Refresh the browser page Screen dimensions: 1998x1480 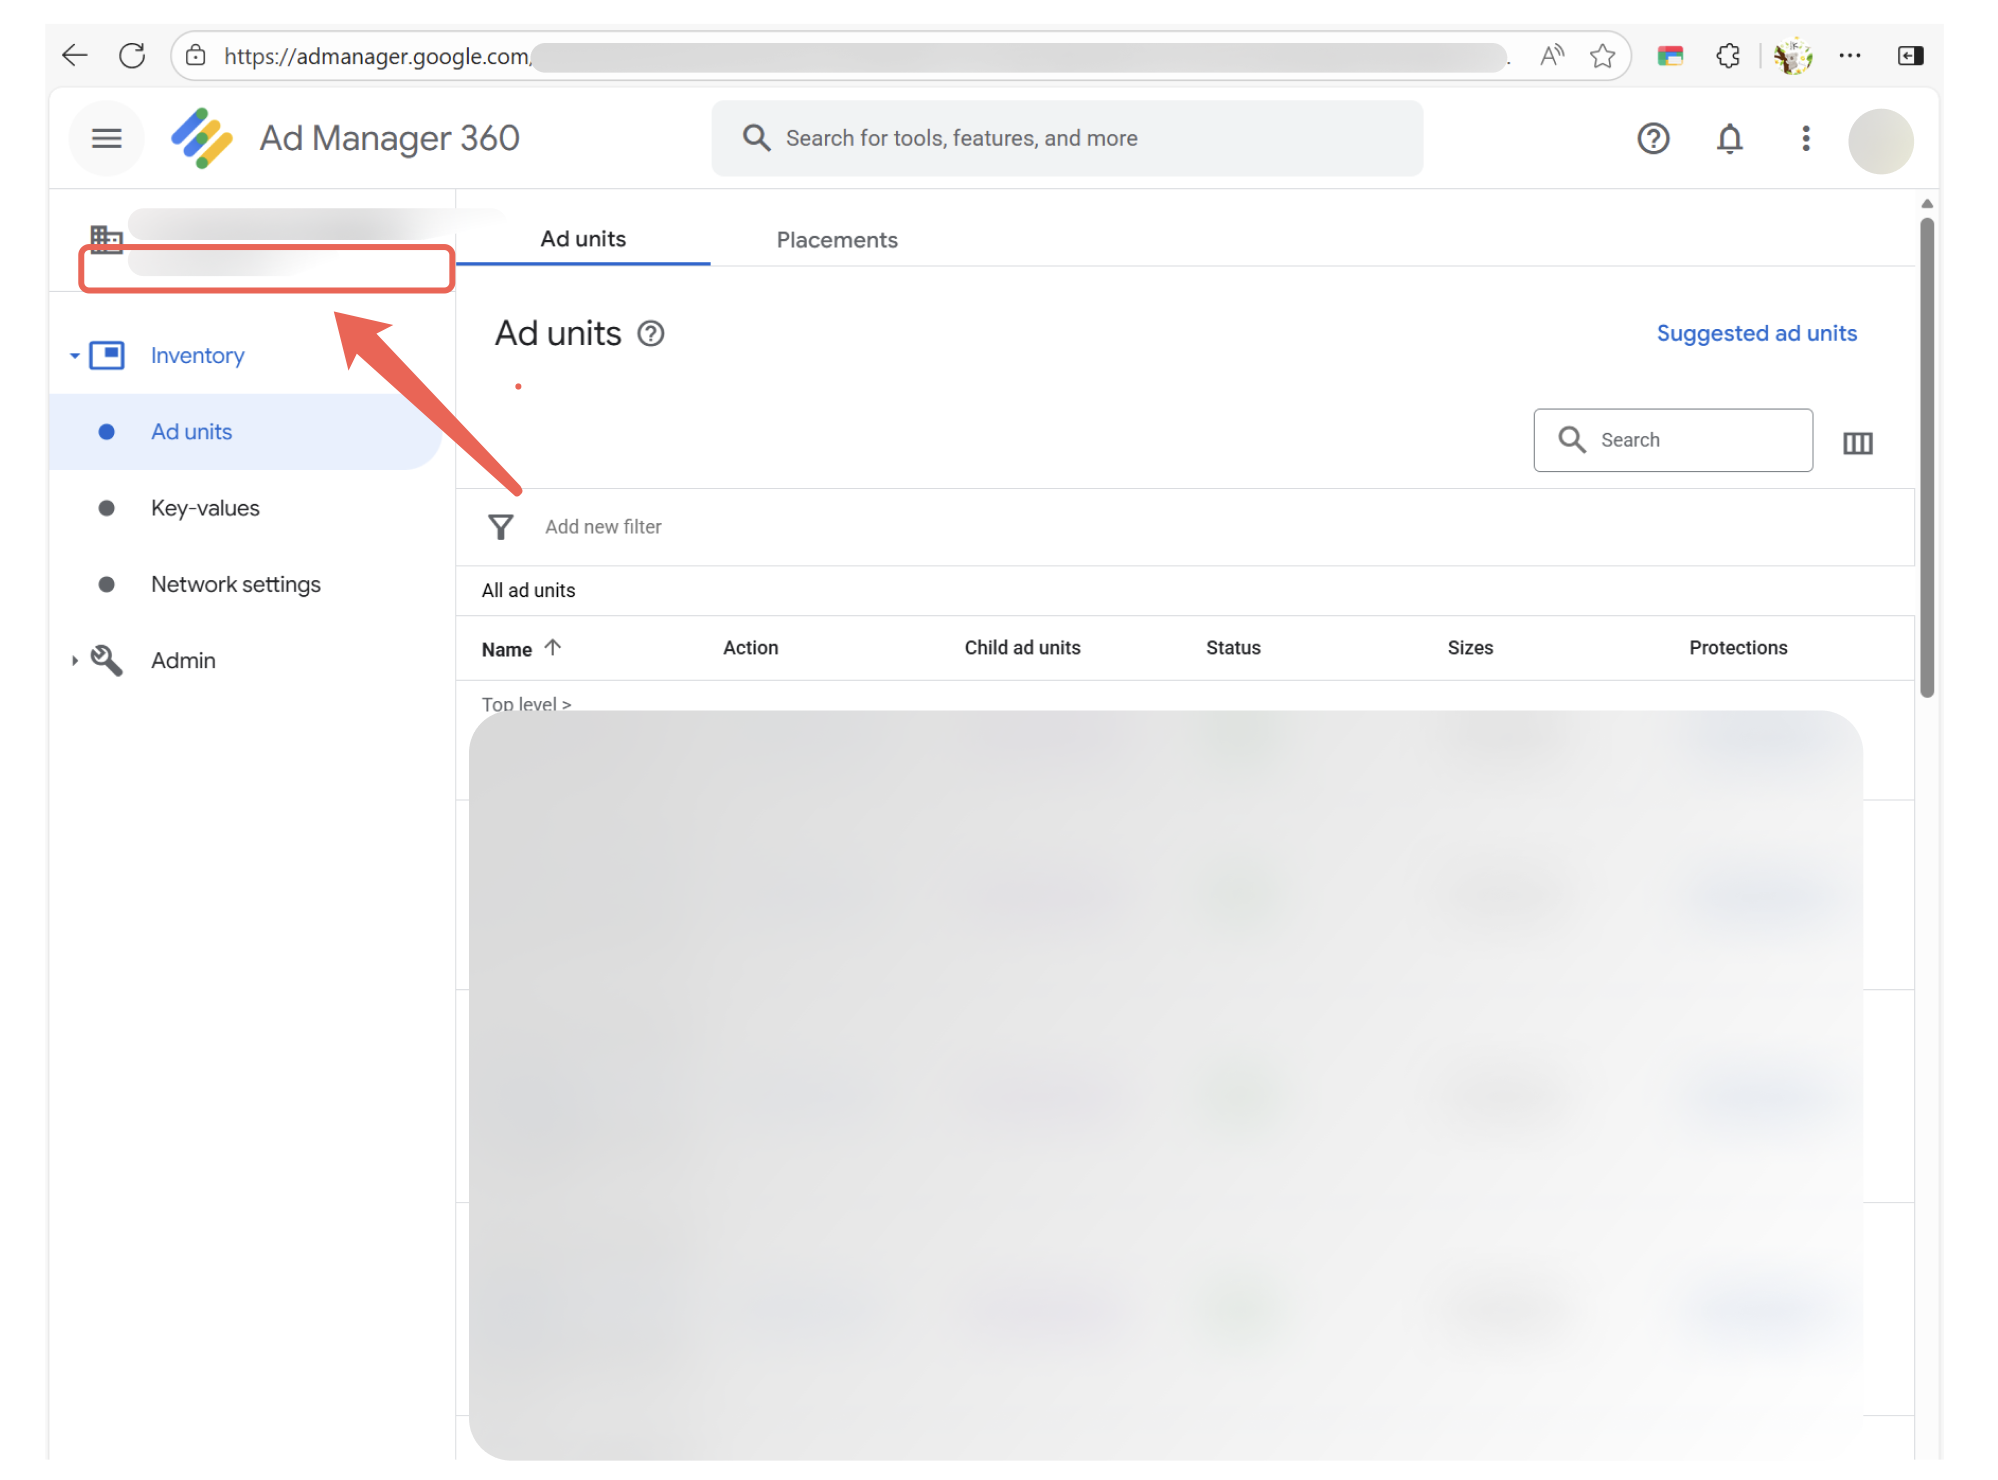coord(132,56)
